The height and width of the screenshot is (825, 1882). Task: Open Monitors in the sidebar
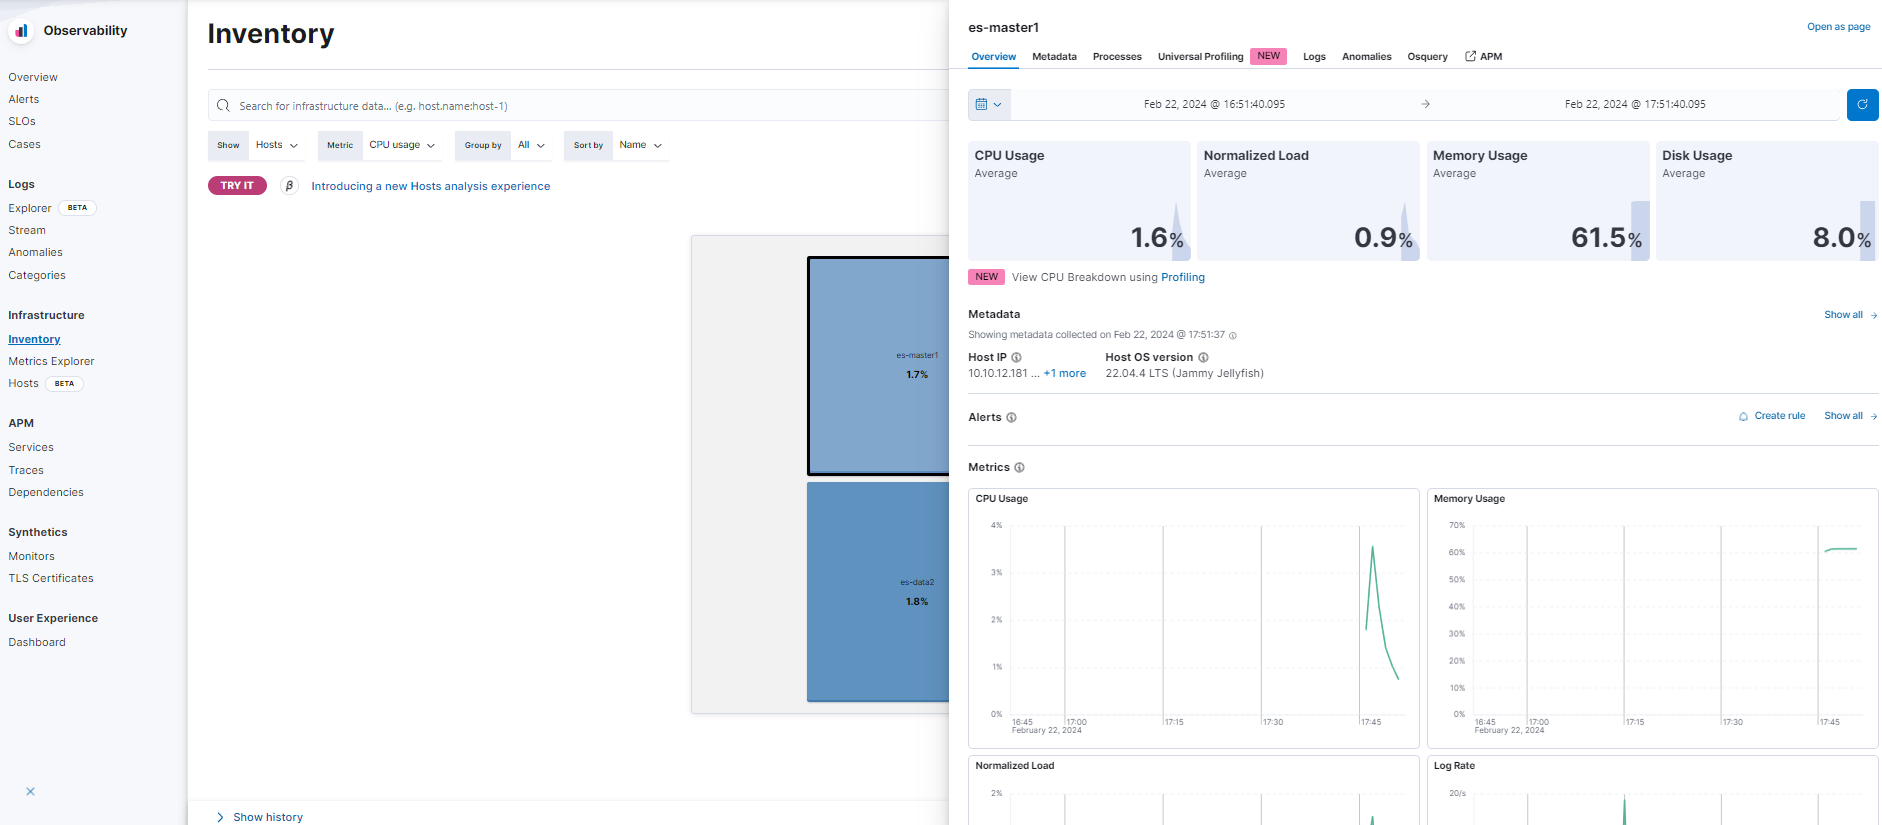[32, 556]
